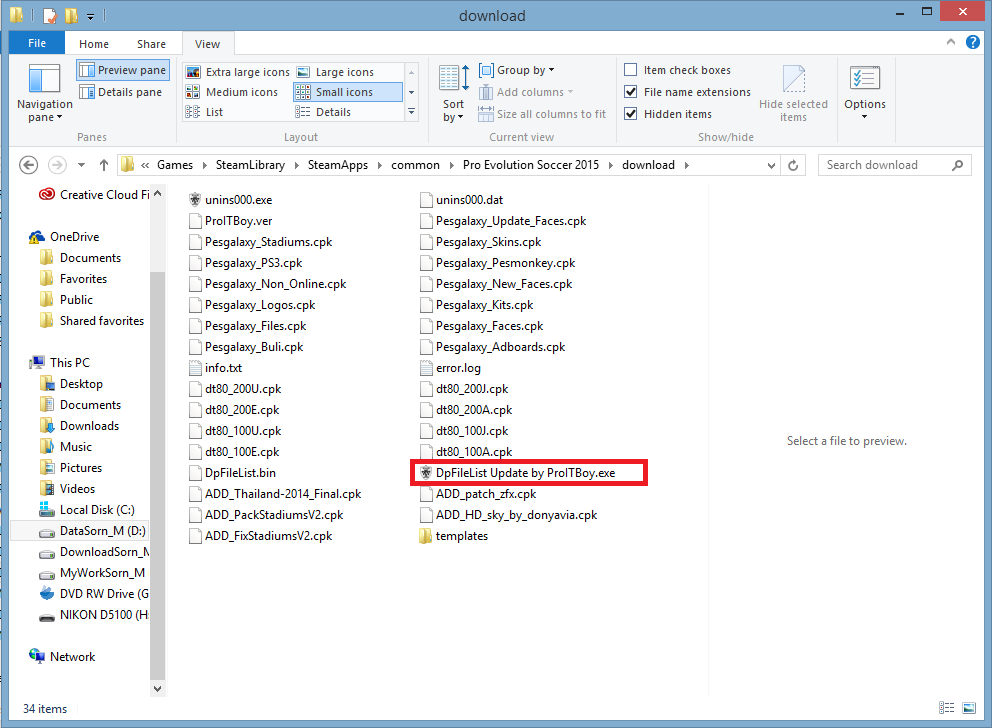Open address bar history dropdown
Screen dimensions: 994x728
pyautogui.click(x=771, y=166)
